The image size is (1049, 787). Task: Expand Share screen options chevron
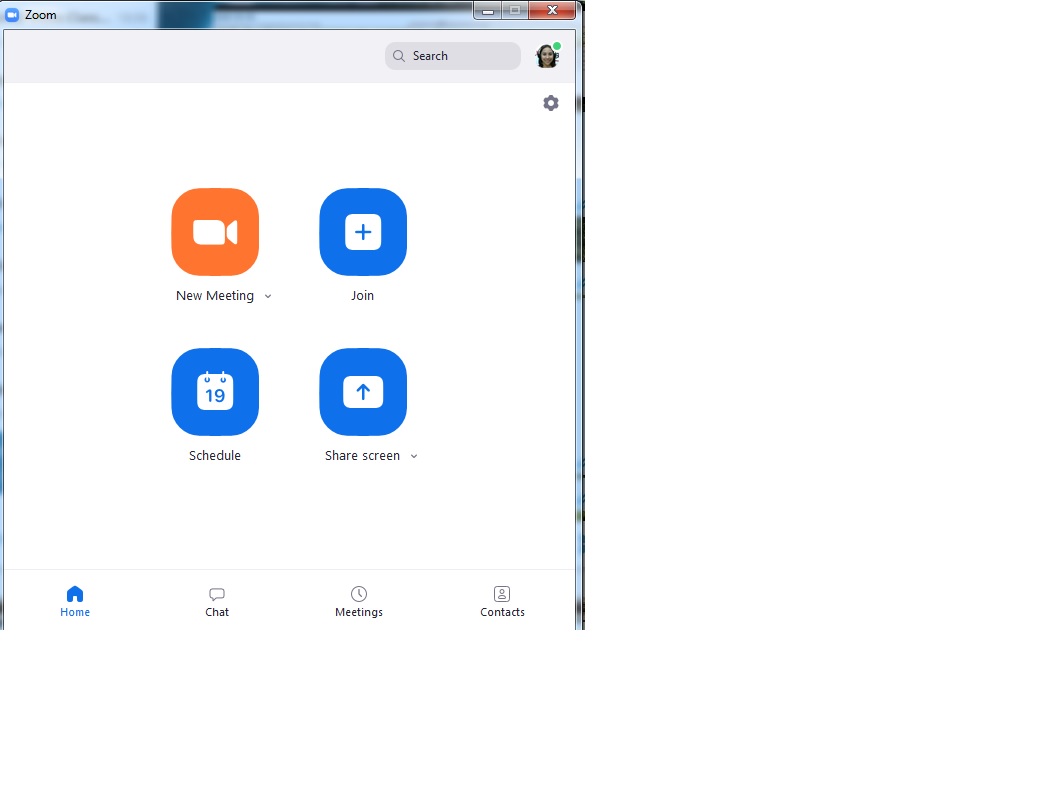[x=413, y=456]
